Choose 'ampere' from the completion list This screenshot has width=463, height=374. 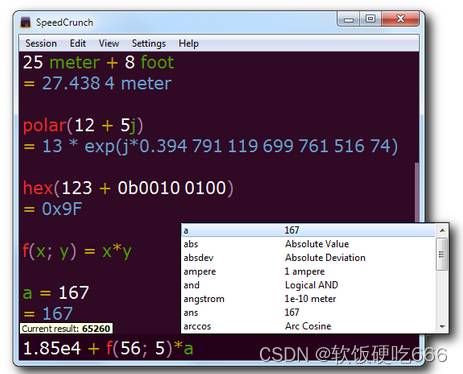[309, 271]
